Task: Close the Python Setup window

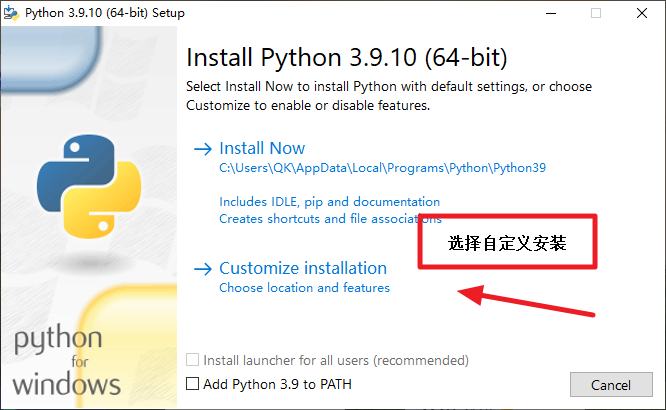Action: click(x=642, y=13)
